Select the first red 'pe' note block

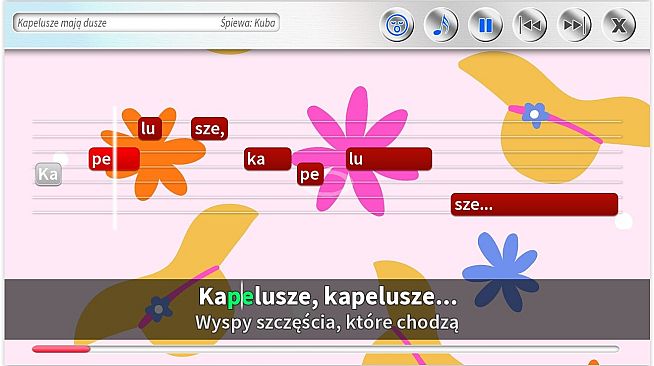[x=114, y=159]
